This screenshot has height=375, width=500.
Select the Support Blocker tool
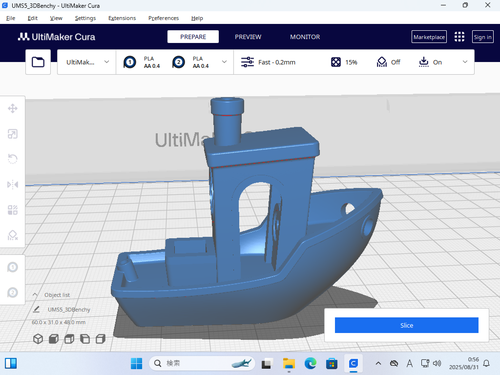tap(13, 235)
